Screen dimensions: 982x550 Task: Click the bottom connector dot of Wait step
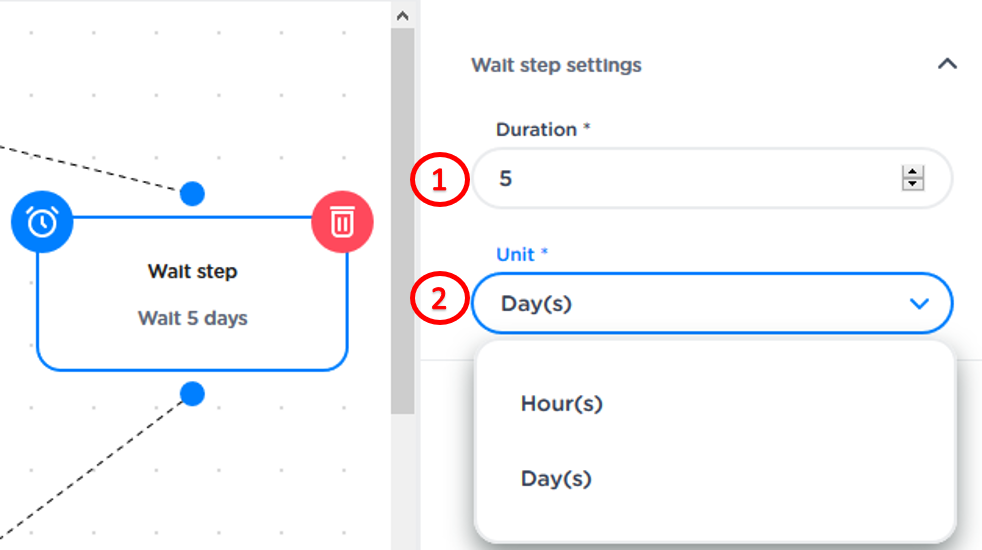[x=193, y=393]
